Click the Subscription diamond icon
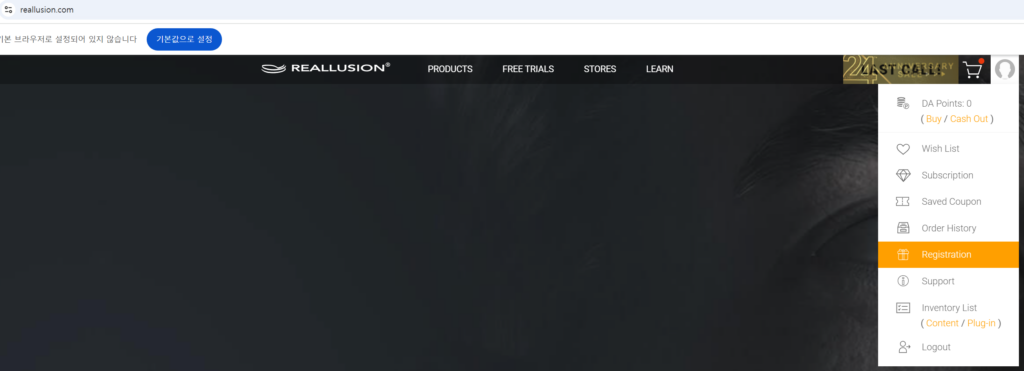The image size is (1024, 371). [x=903, y=175]
